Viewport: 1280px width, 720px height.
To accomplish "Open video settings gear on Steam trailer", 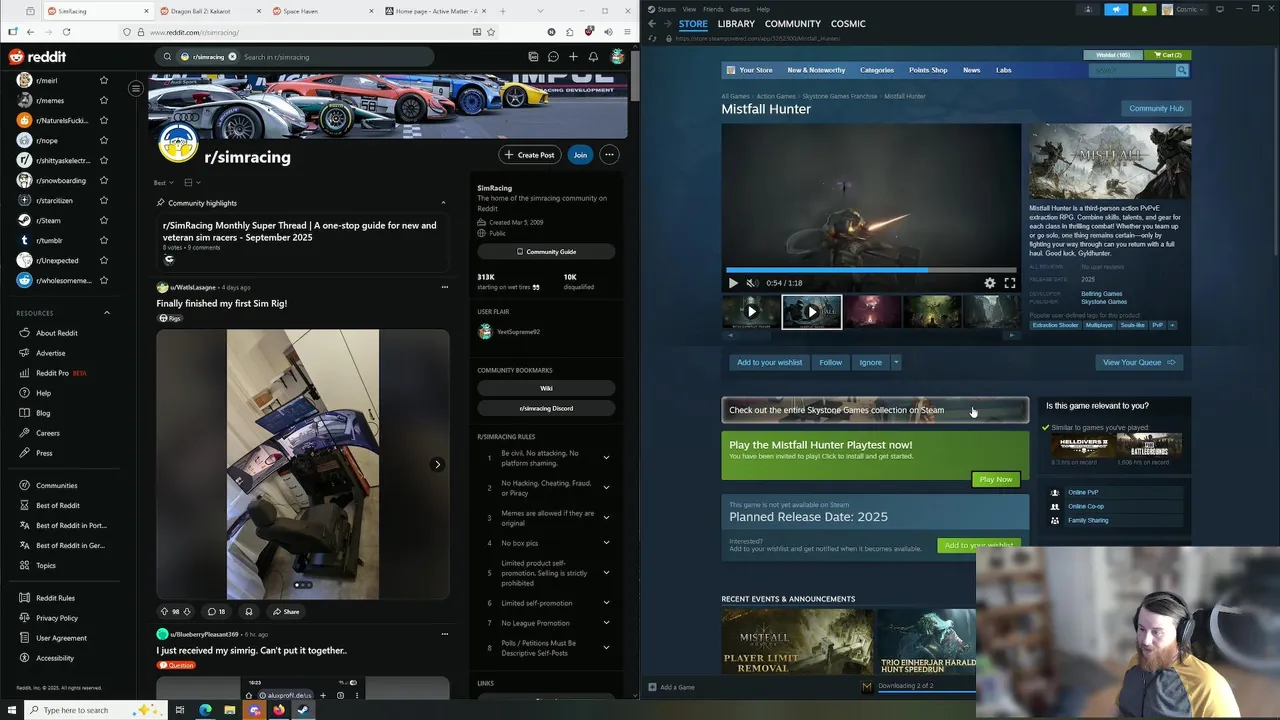I will (990, 283).
